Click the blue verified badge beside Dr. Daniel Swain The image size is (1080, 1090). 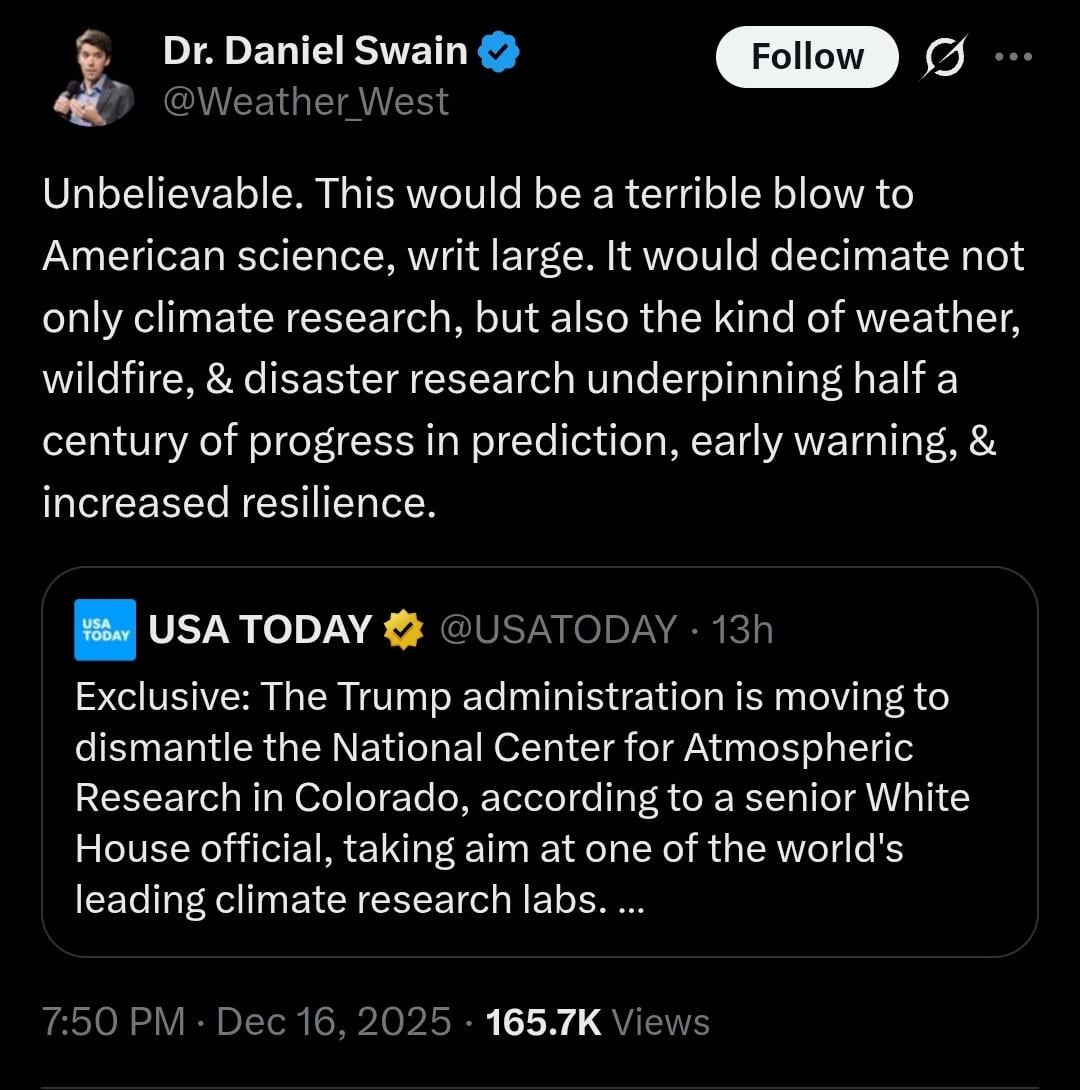point(497,51)
